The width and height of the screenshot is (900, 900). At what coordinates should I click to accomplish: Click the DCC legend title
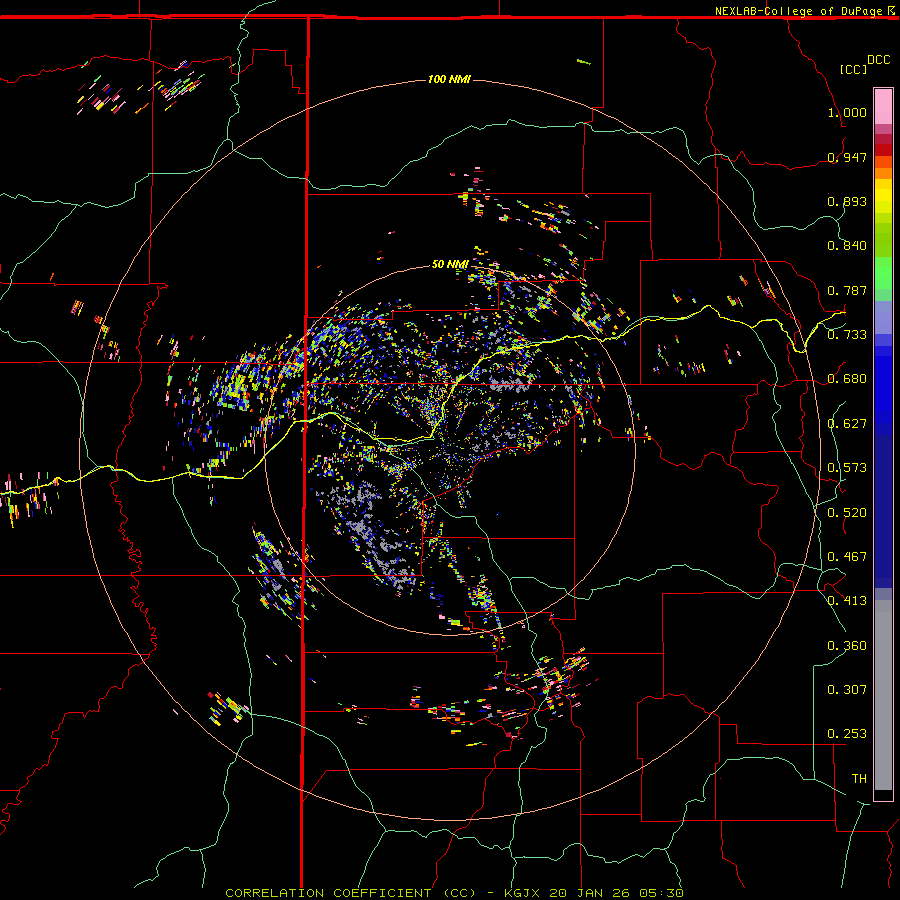coord(879,60)
